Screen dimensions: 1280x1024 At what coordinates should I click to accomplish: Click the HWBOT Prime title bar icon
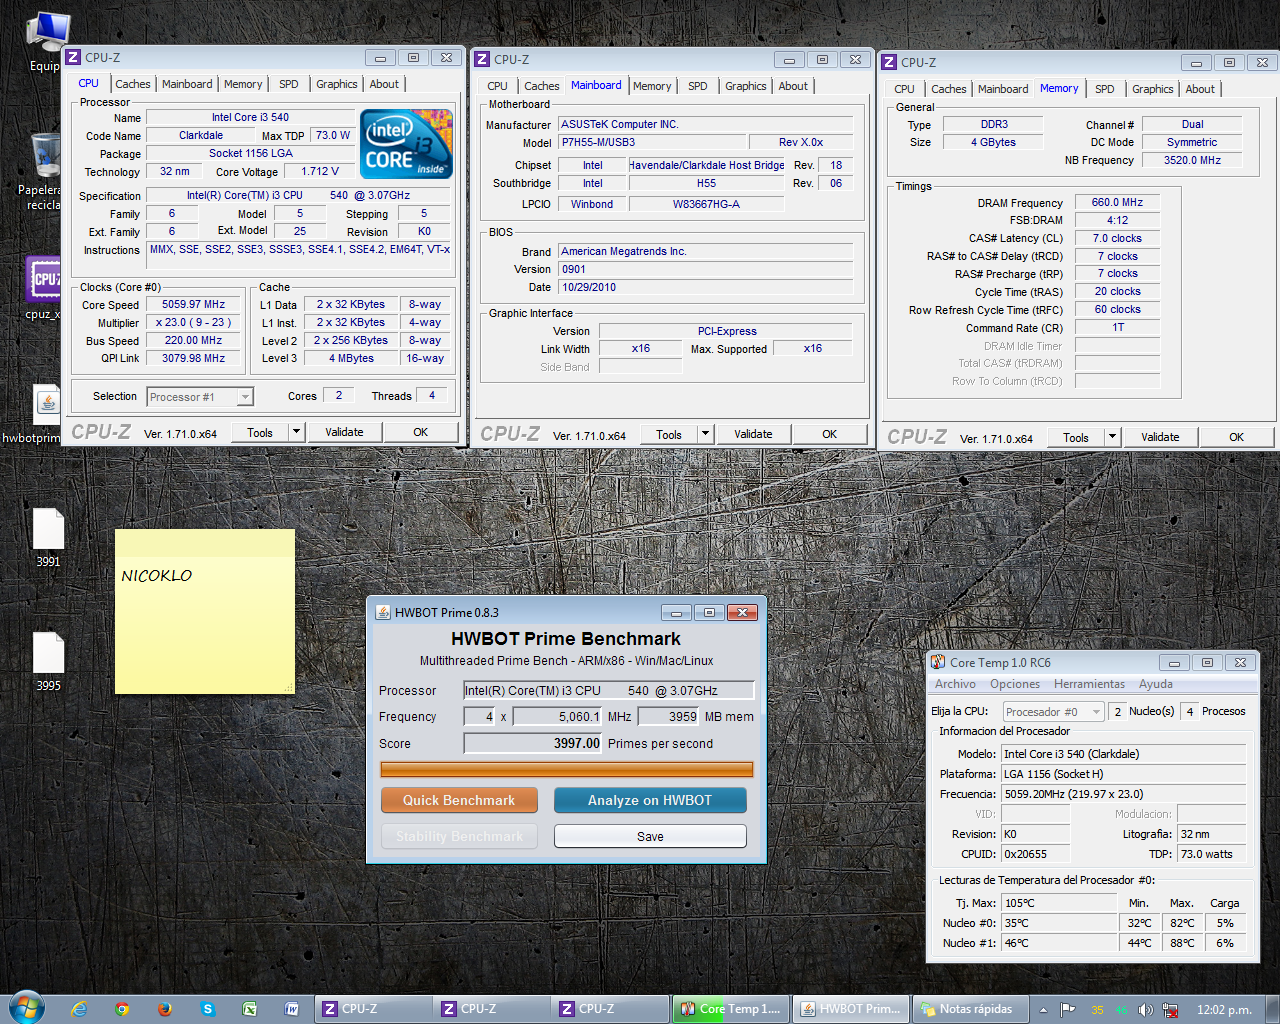(383, 612)
